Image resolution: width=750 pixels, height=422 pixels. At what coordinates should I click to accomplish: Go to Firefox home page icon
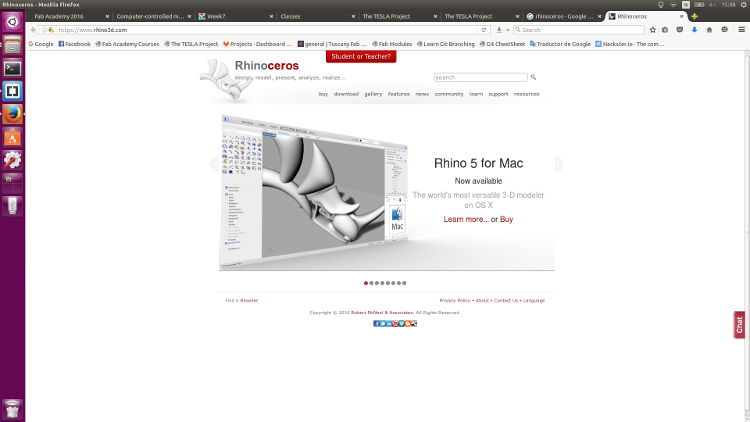[709, 30]
